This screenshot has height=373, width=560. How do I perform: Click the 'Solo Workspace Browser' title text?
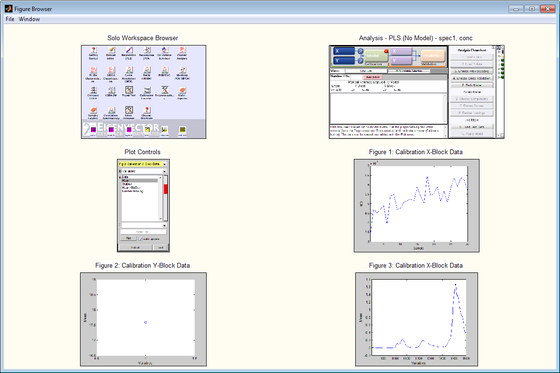pyautogui.click(x=142, y=38)
